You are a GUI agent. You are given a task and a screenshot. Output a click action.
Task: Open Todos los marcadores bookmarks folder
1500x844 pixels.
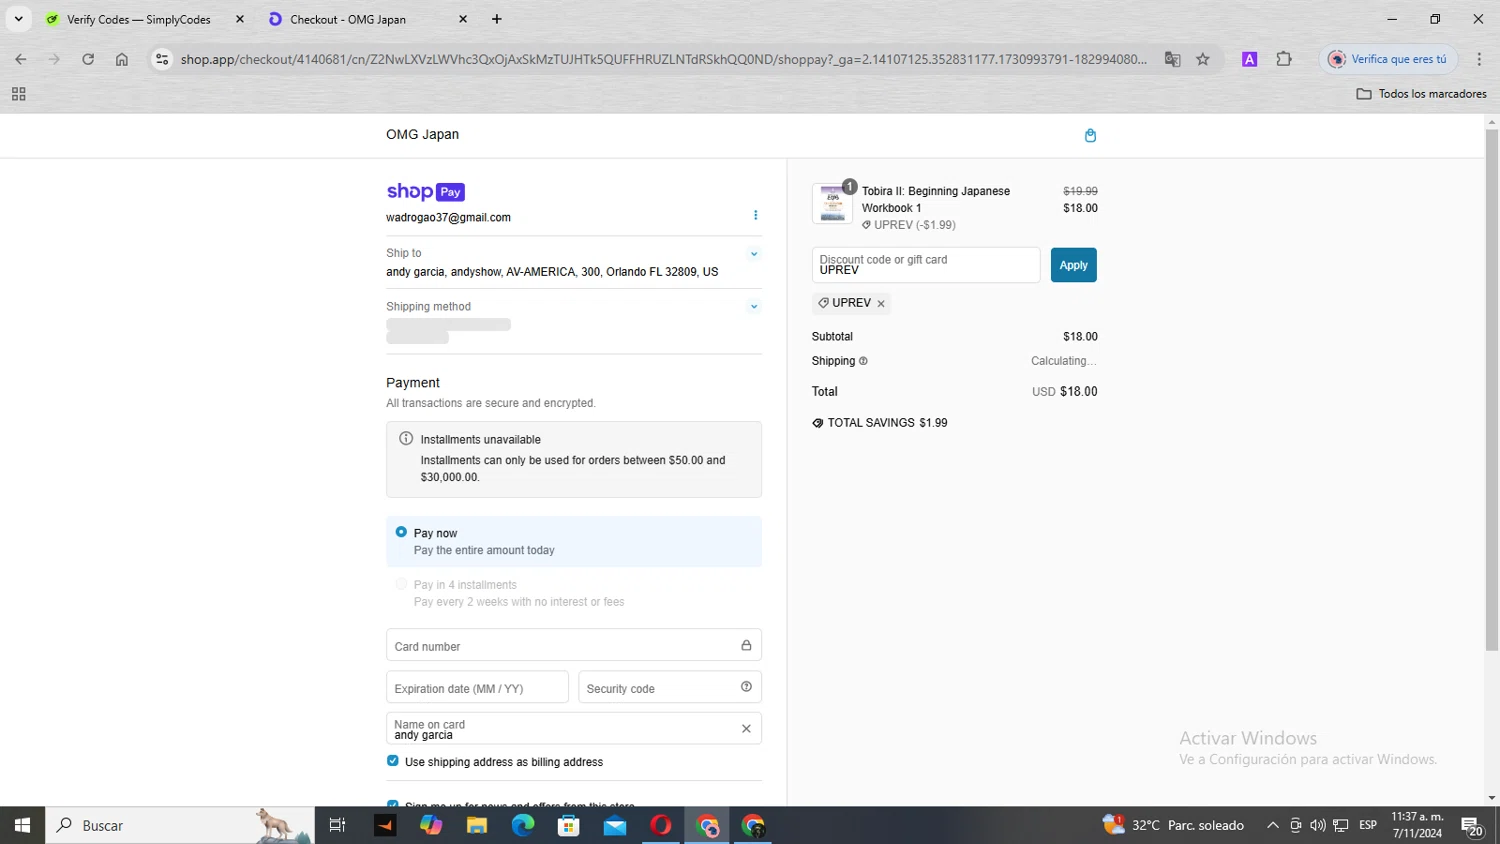click(1421, 94)
